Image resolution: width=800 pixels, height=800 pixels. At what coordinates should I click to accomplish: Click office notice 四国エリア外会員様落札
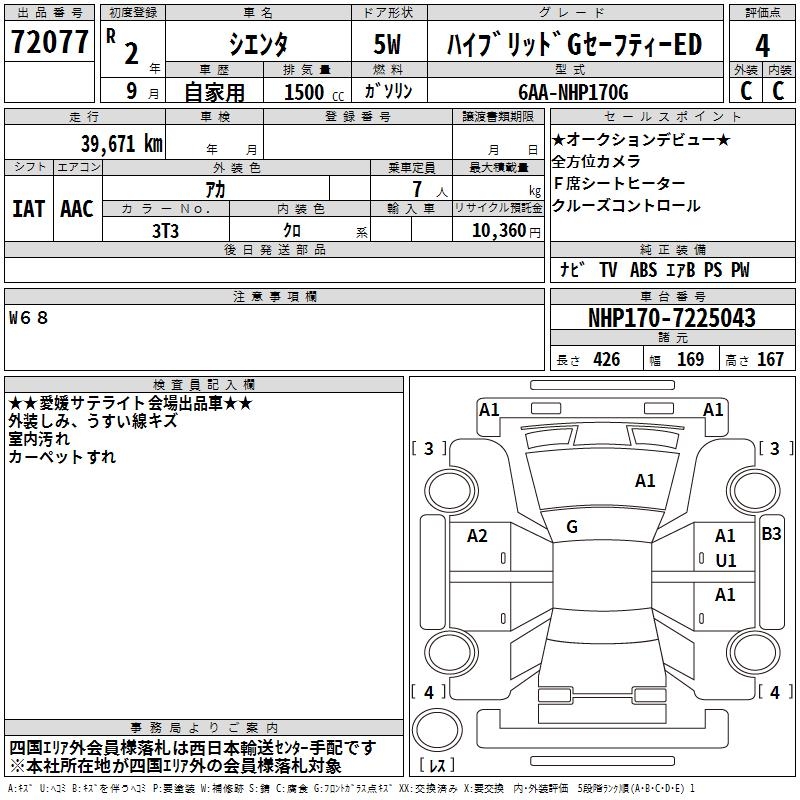[193, 748]
